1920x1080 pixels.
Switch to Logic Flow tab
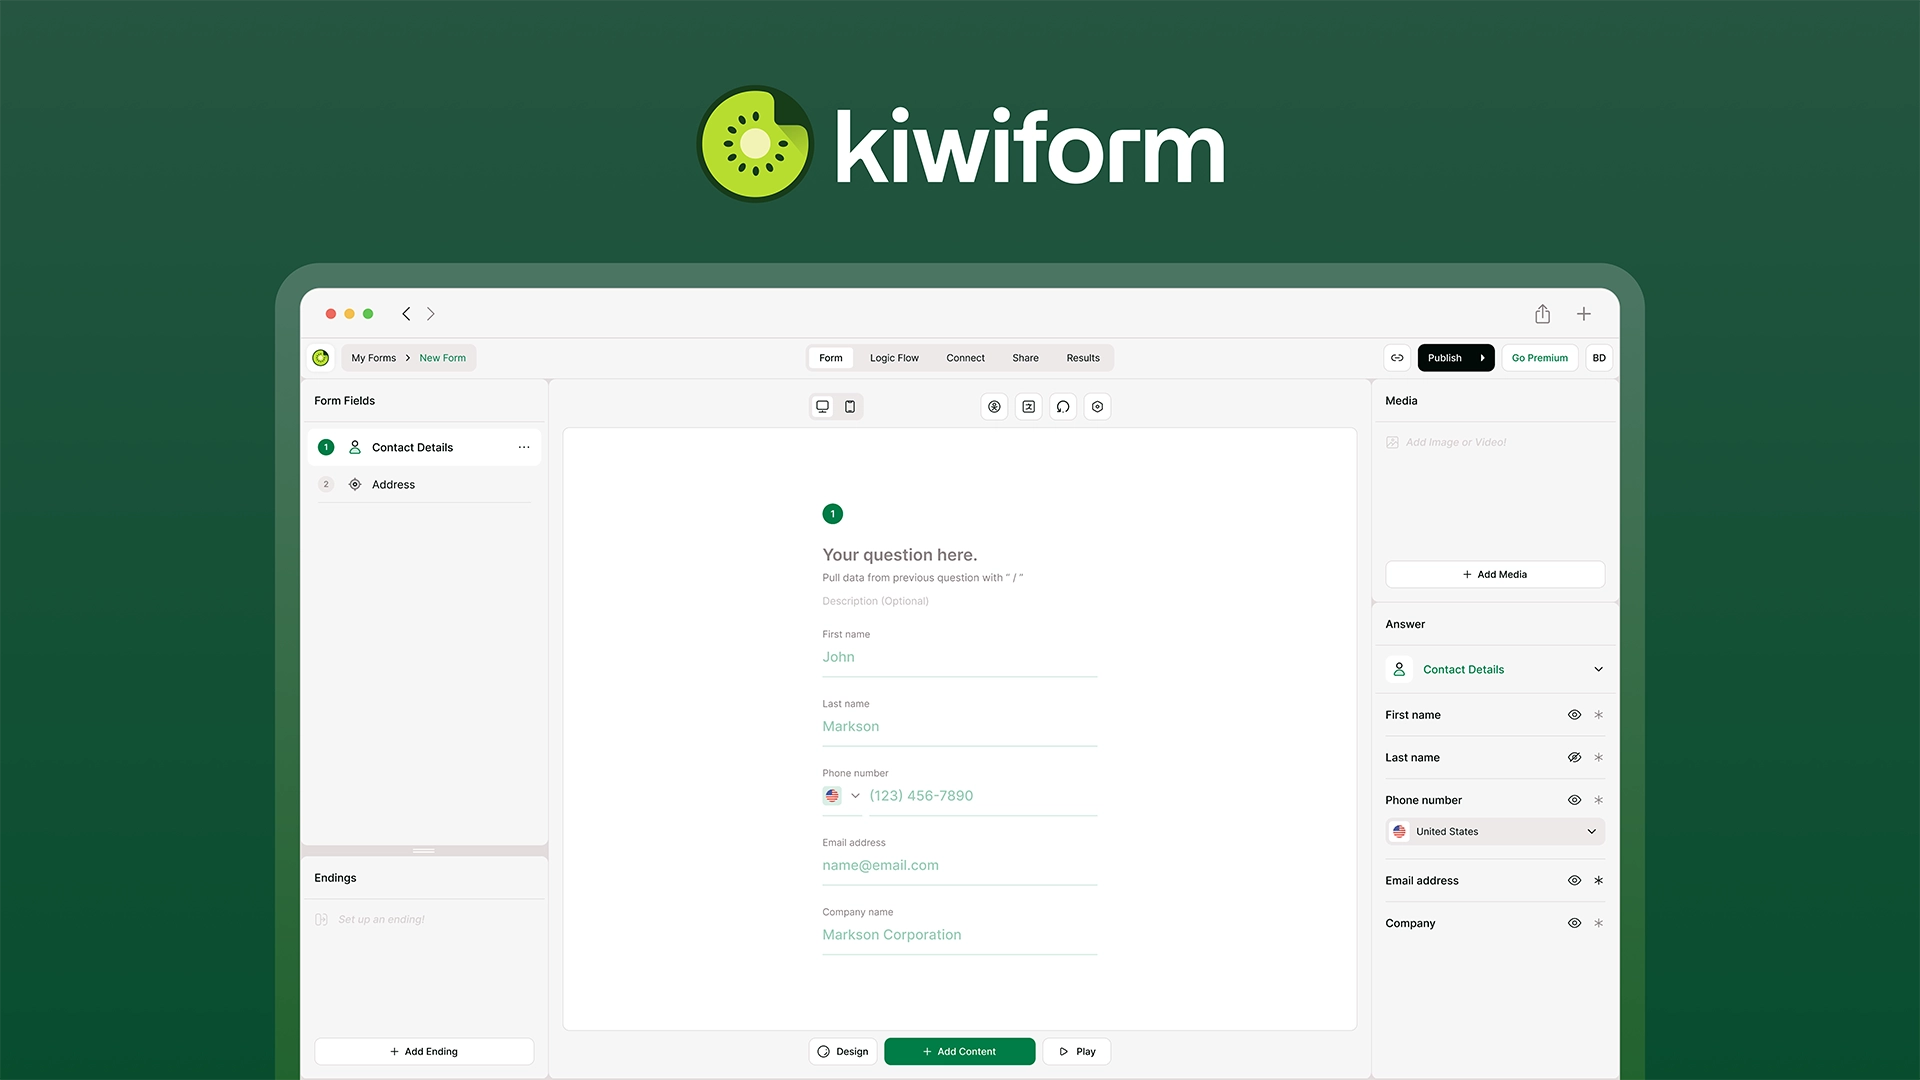click(894, 358)
